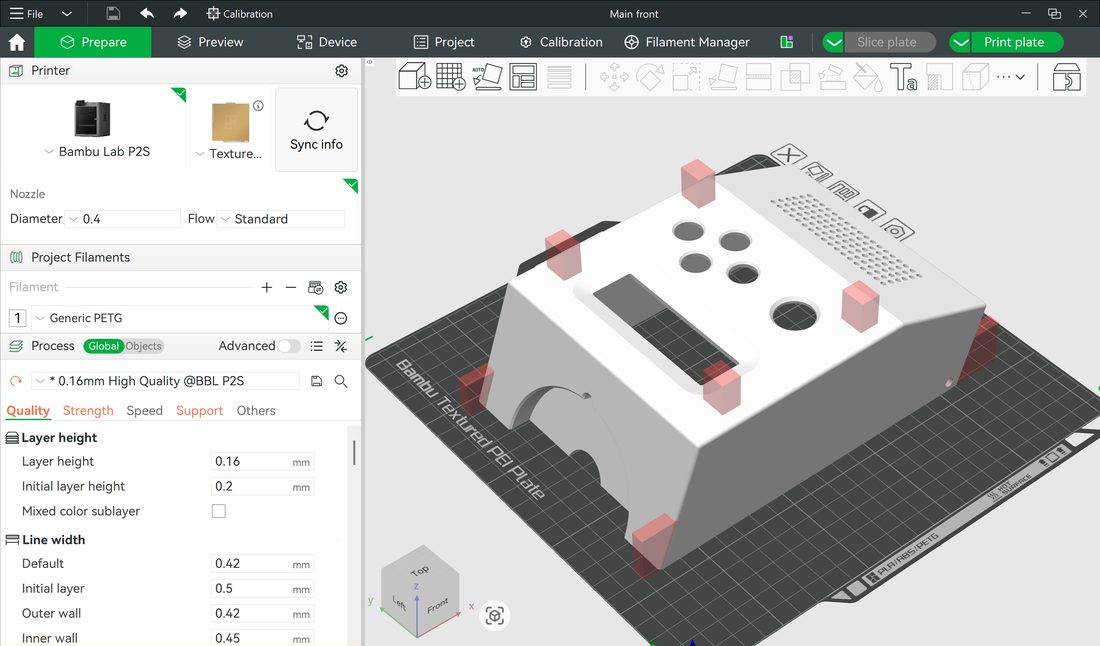Viewport: 1100px width, 646px height.
Task: Select the Text shape tool
Action: (x=903, y=76)
